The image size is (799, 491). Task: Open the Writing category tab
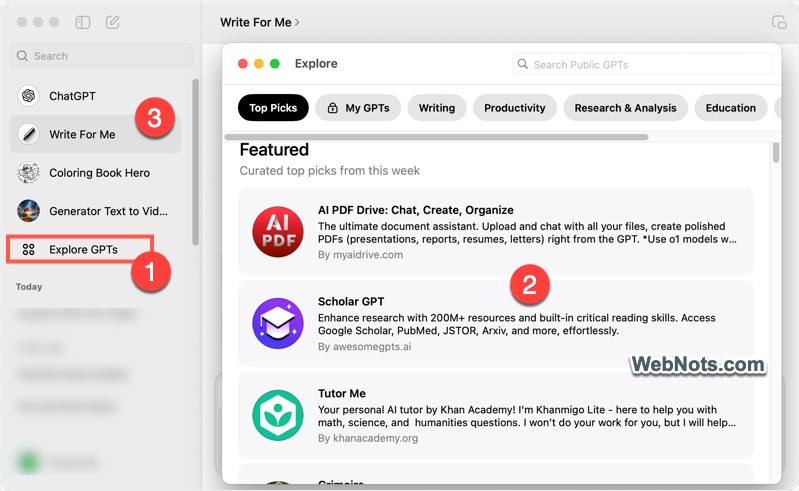pos(437,107)
